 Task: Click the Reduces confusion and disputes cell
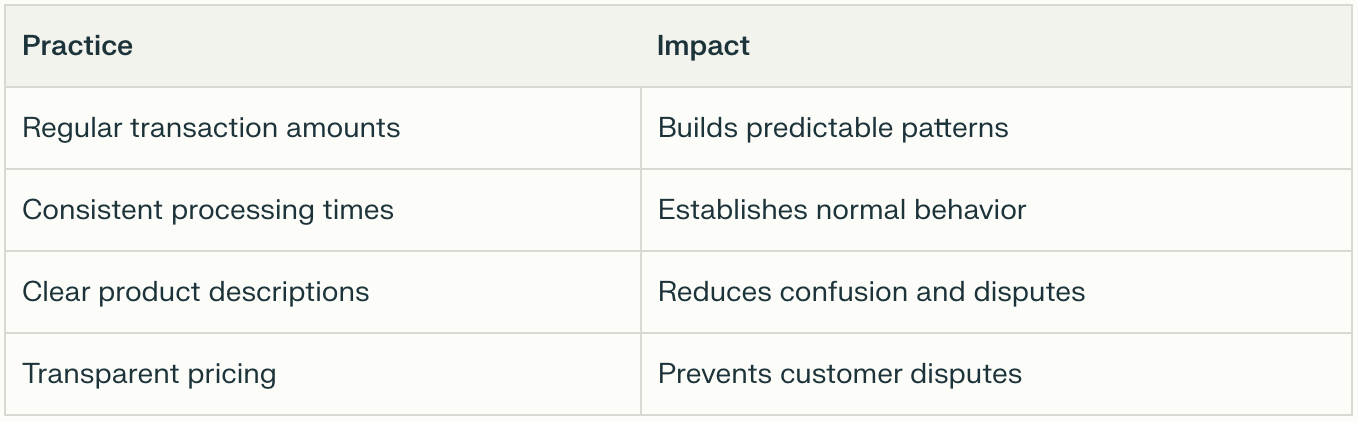click(871, 292)
